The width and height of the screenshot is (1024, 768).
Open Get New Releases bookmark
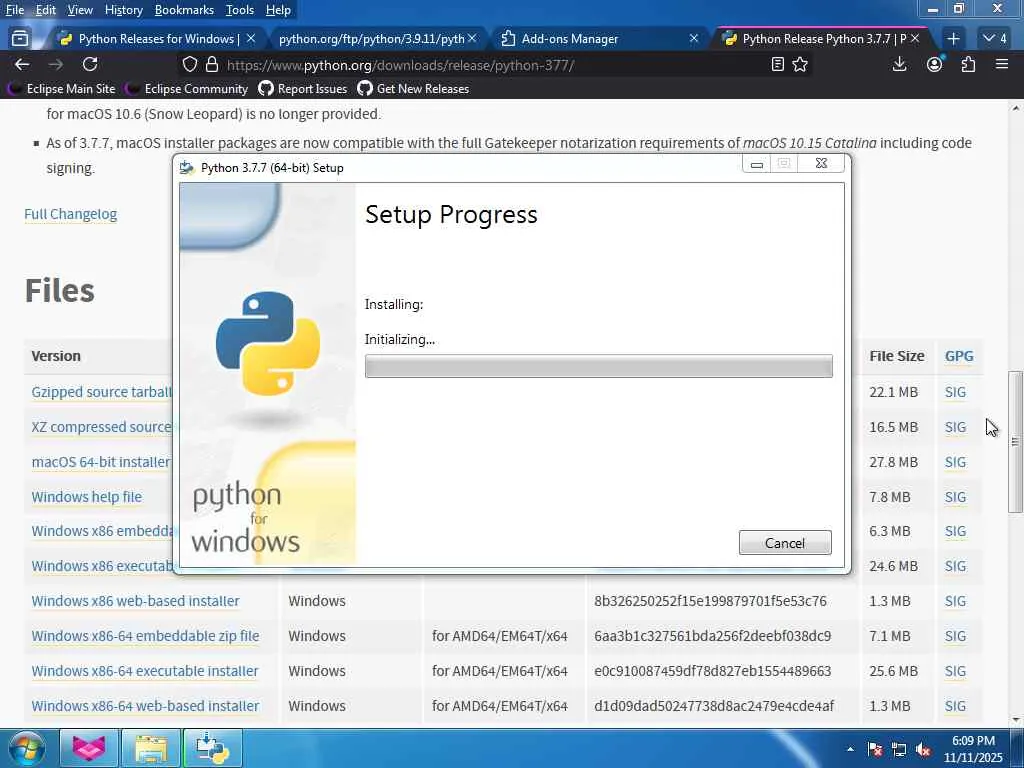(413, 88)
